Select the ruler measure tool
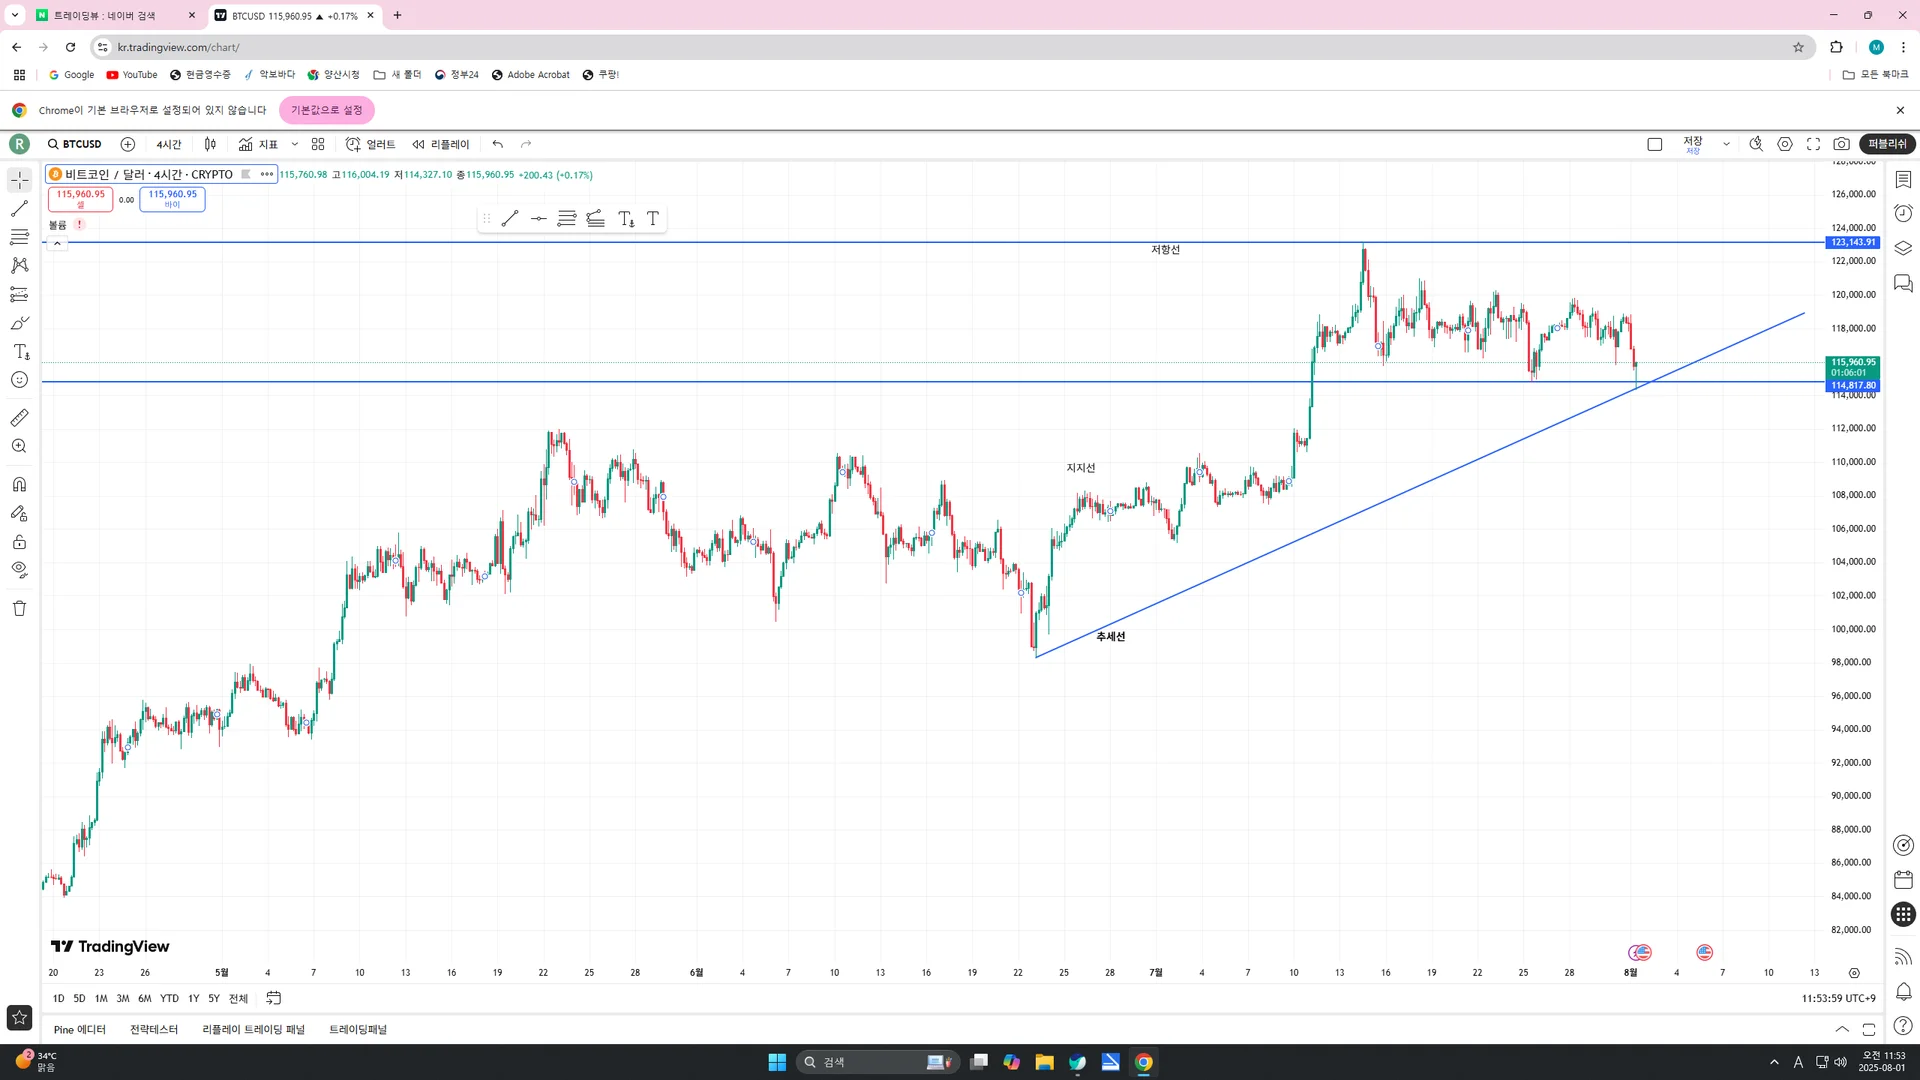1920x1080 pixels. pyautogui.click(x=19, y=418)
